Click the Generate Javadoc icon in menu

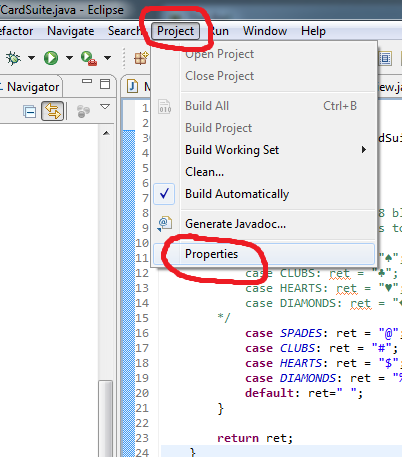point(165,224)
